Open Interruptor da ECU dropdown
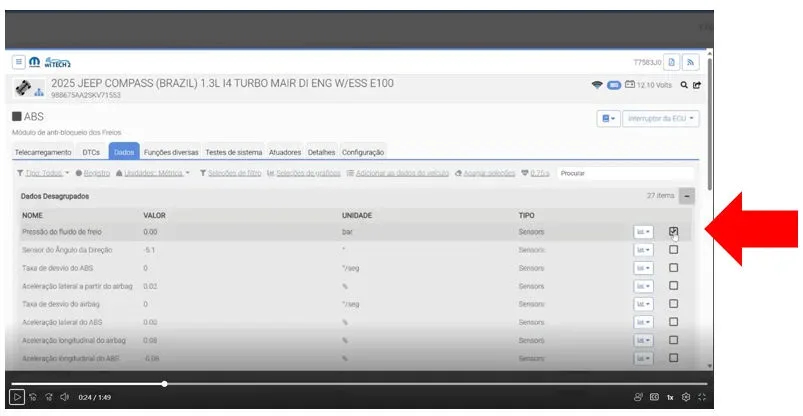Screen dimensions: 803x416 pyautogui.click(x=661, y=118)
